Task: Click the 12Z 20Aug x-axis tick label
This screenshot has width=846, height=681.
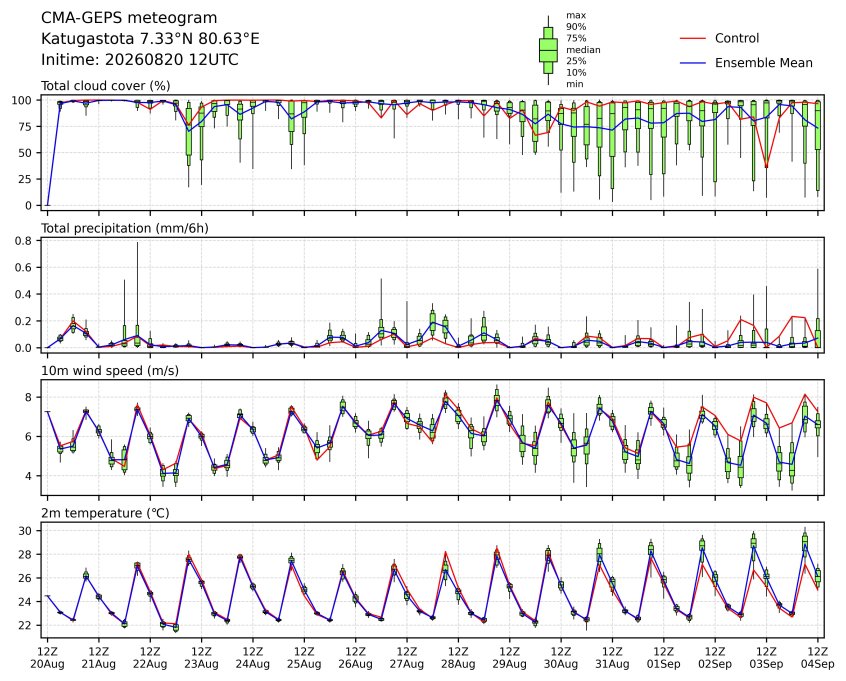Action: pos(47,658)
